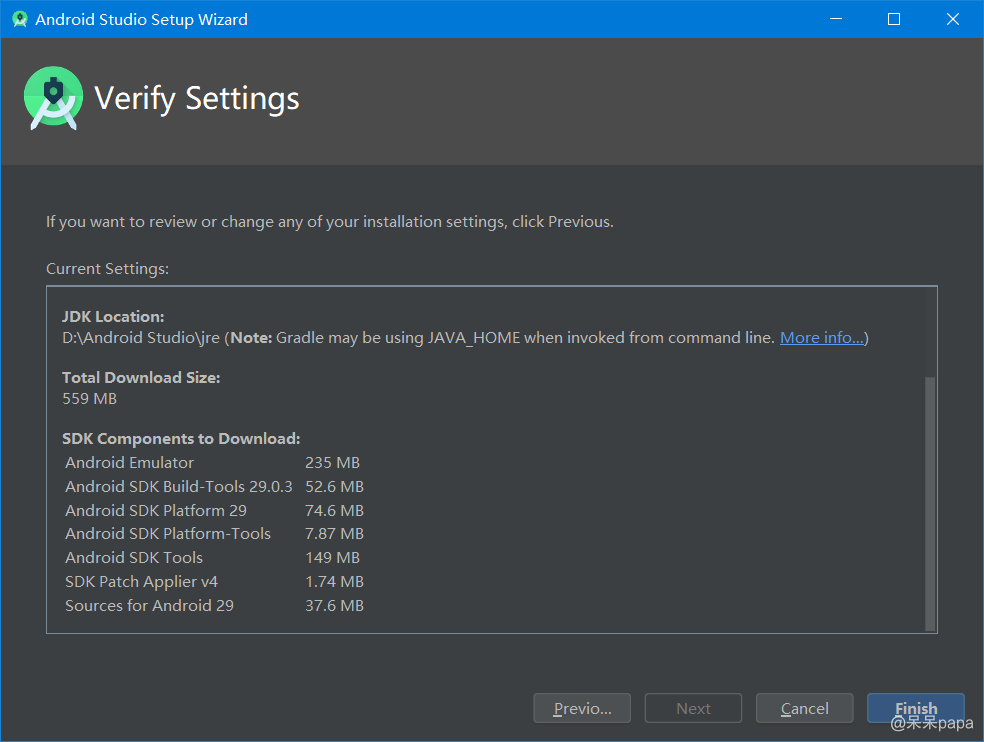Image resolution: width=984 pixels, height=742 pixels.
Task: Click the 37.6 MB size value
Action: point(334,605)
